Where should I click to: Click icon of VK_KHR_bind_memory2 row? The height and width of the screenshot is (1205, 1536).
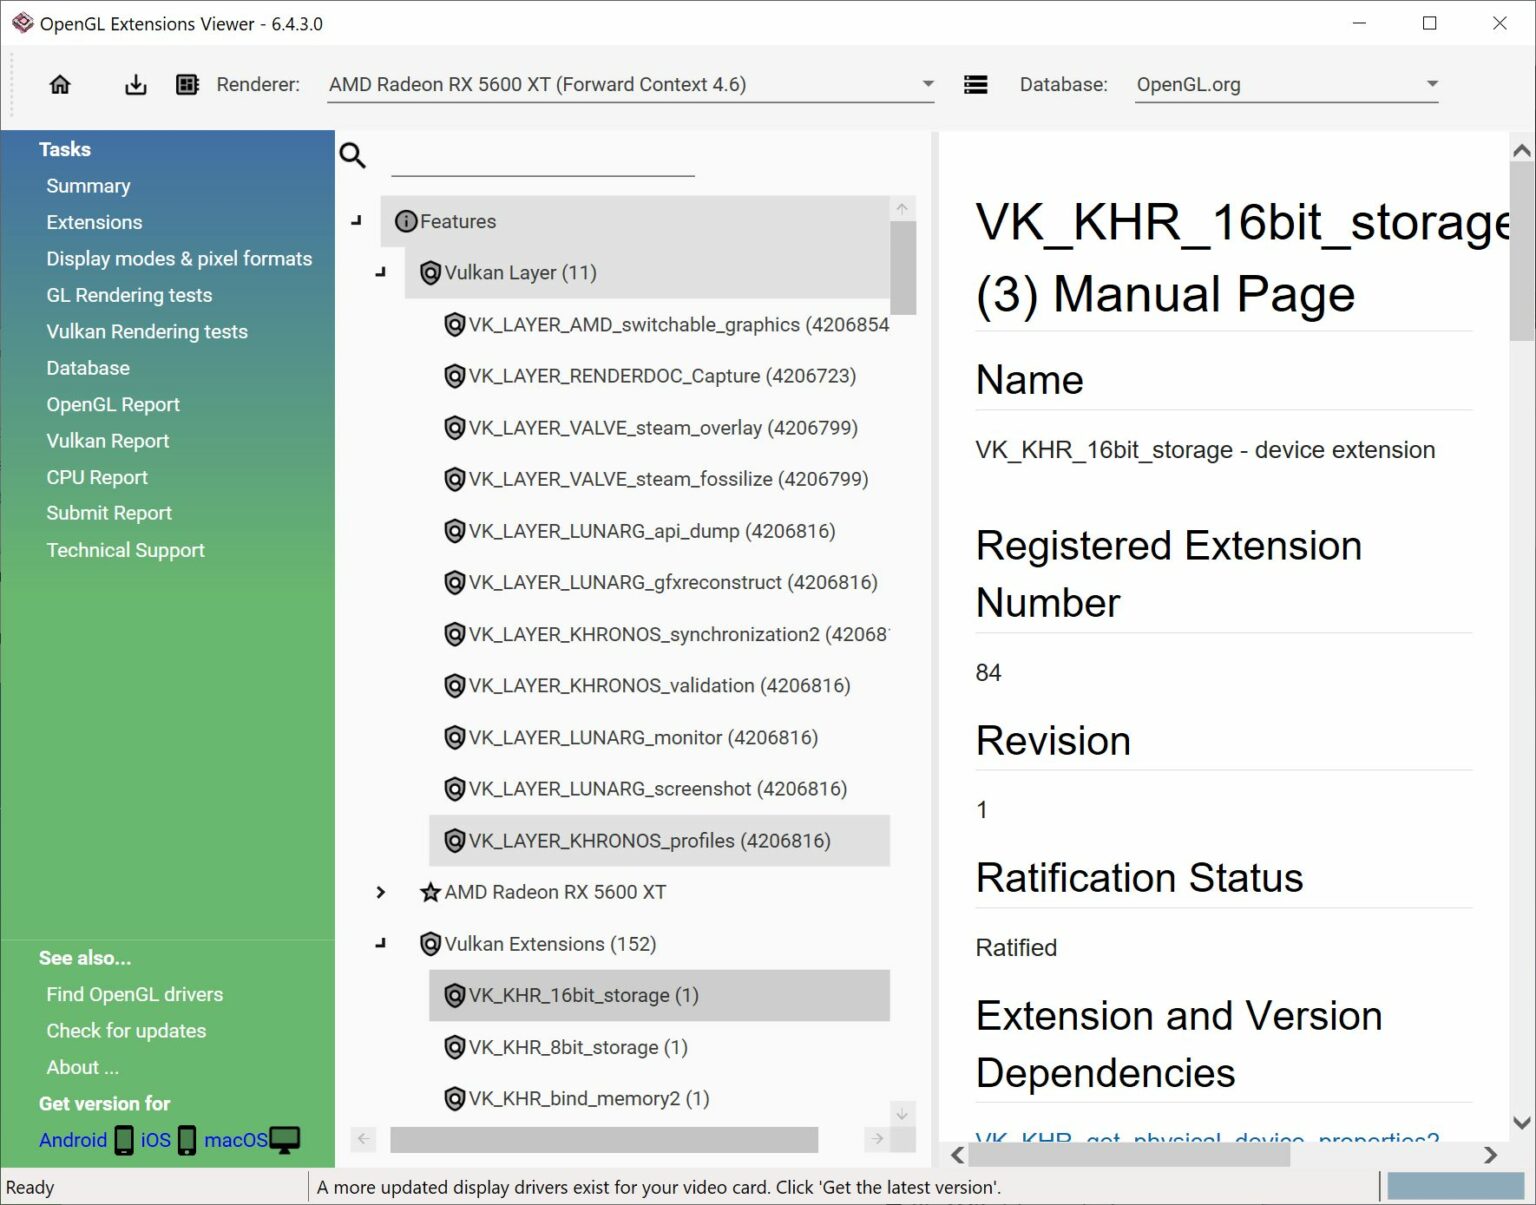[x=454, y=1098]
